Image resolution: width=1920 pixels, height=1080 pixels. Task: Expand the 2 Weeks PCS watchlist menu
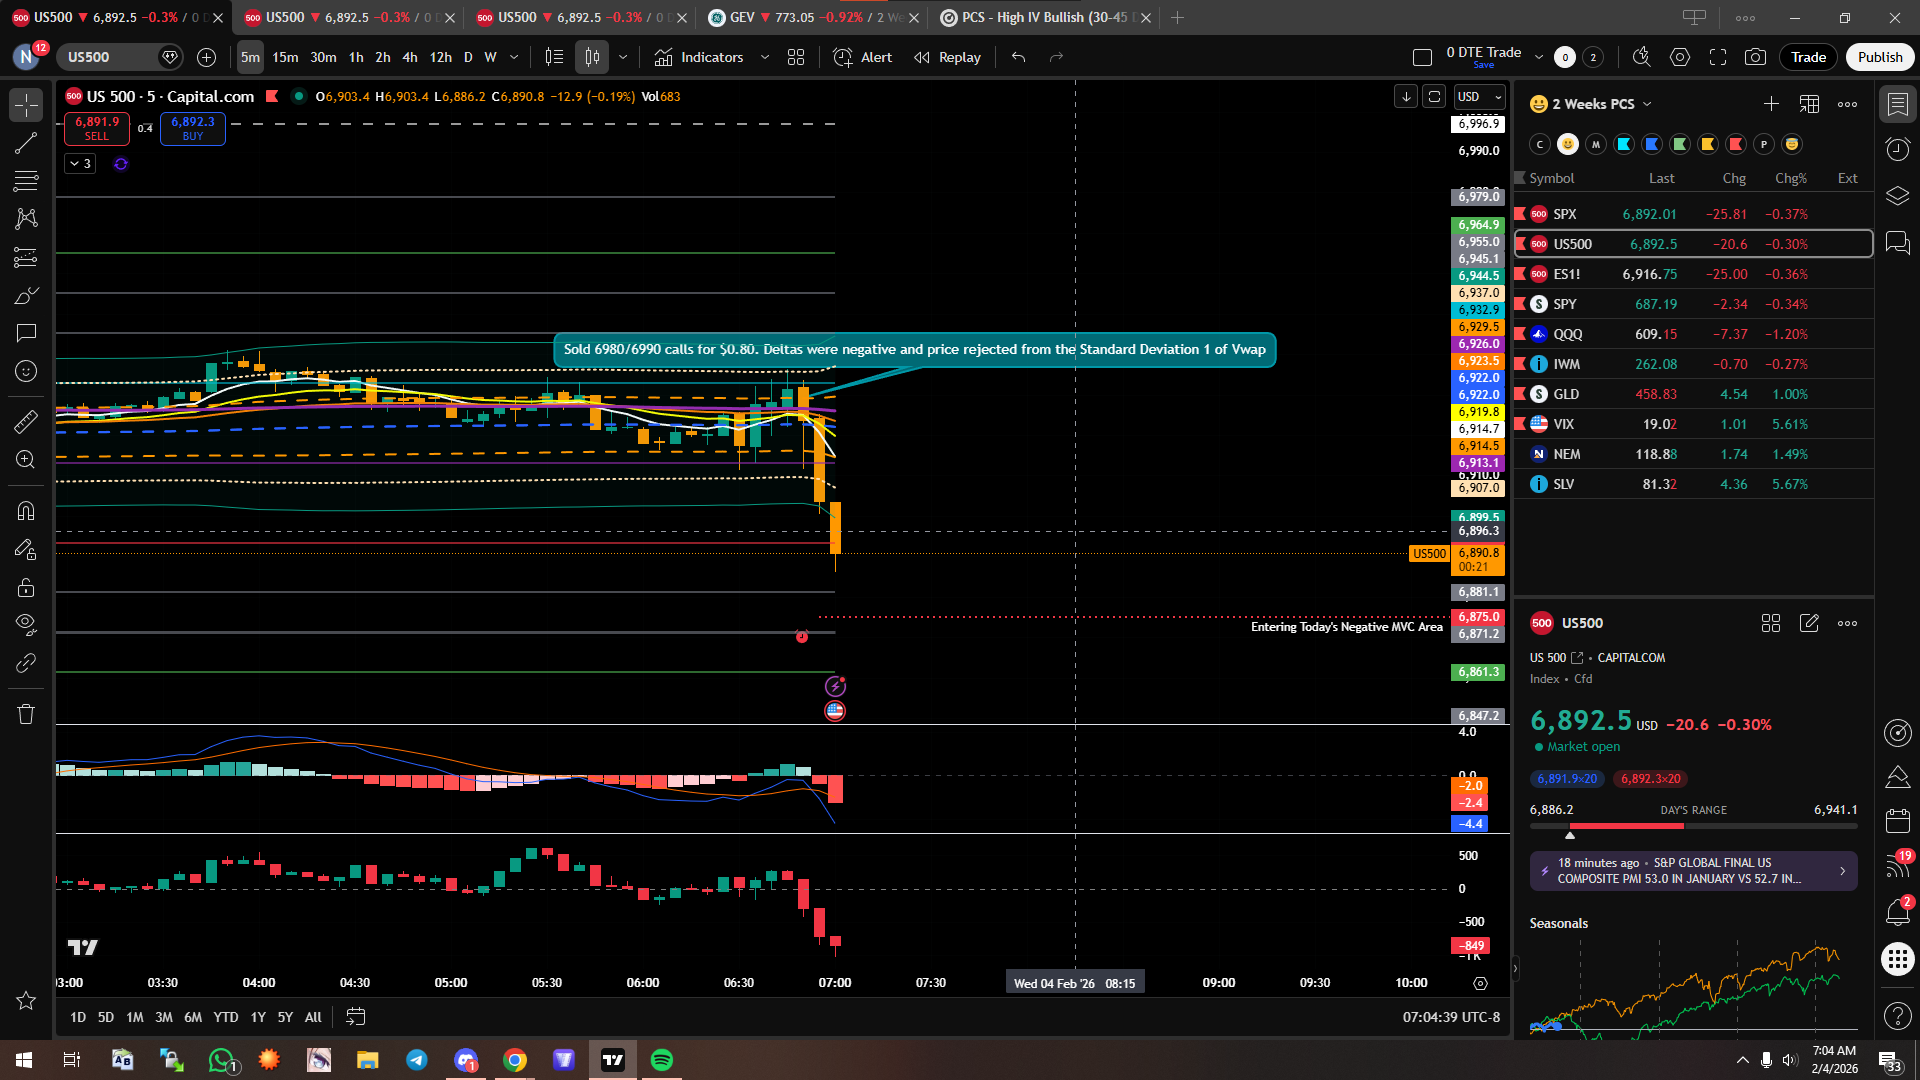coord(1600,104)
